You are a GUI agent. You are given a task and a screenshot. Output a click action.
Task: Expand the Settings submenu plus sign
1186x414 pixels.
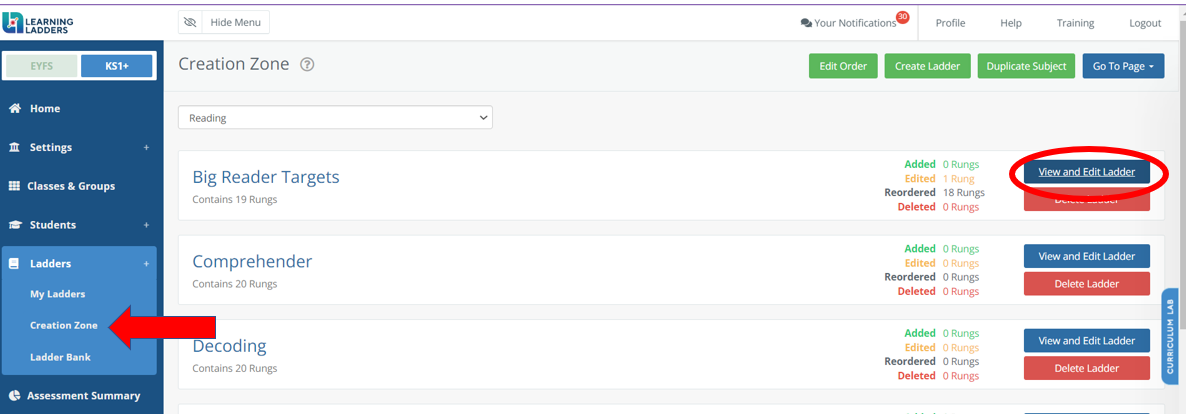coord(146,148)
